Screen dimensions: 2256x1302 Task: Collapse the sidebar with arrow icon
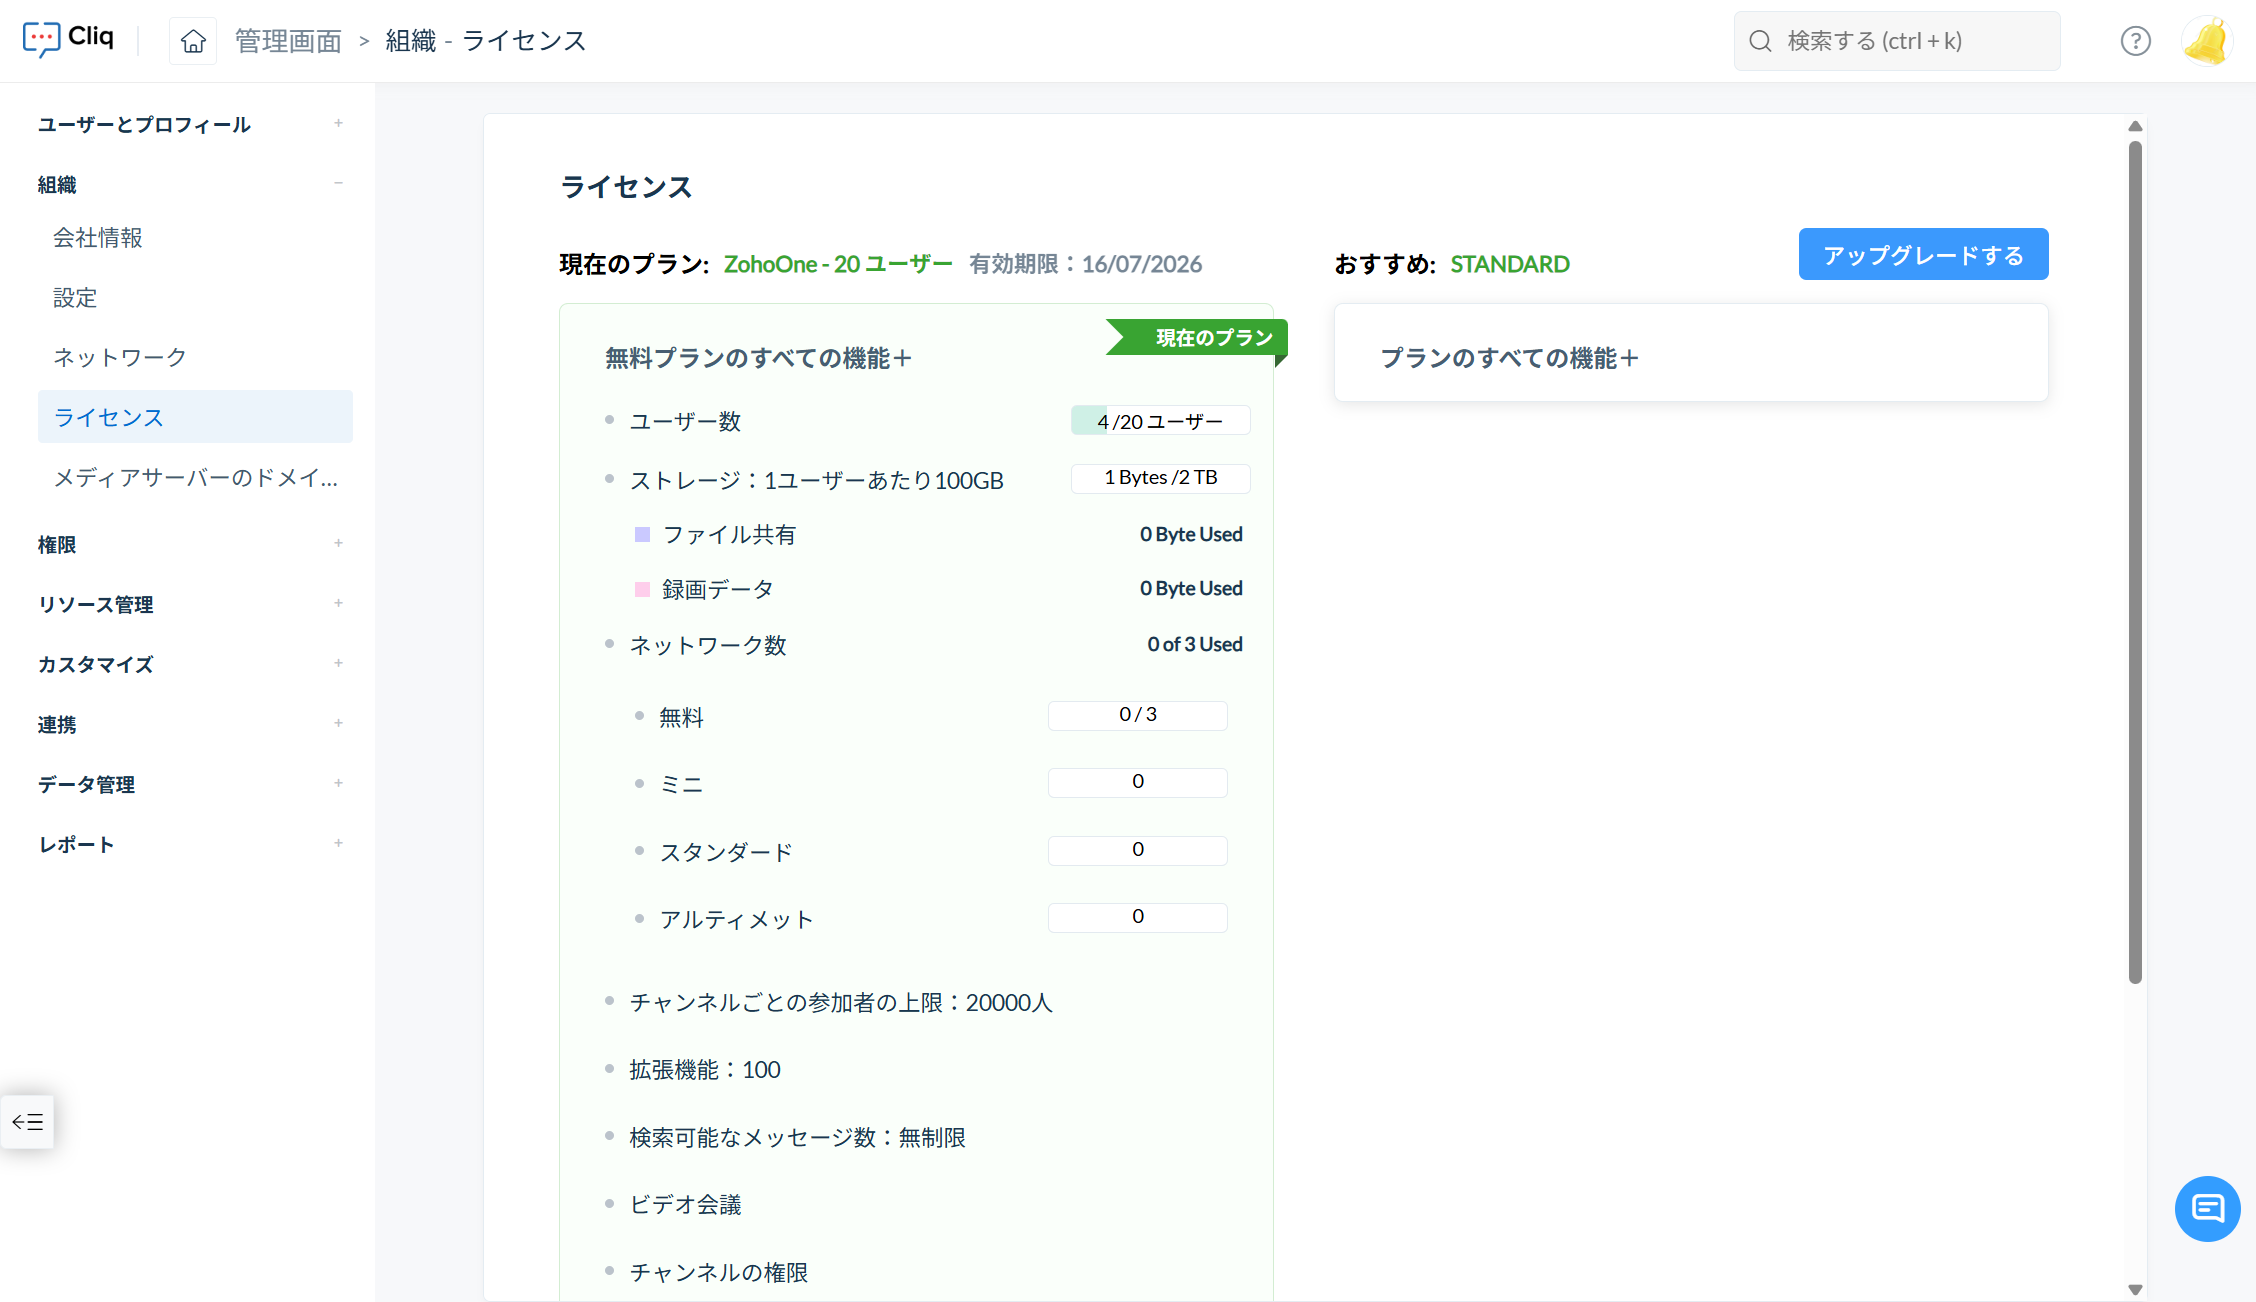28,1121
